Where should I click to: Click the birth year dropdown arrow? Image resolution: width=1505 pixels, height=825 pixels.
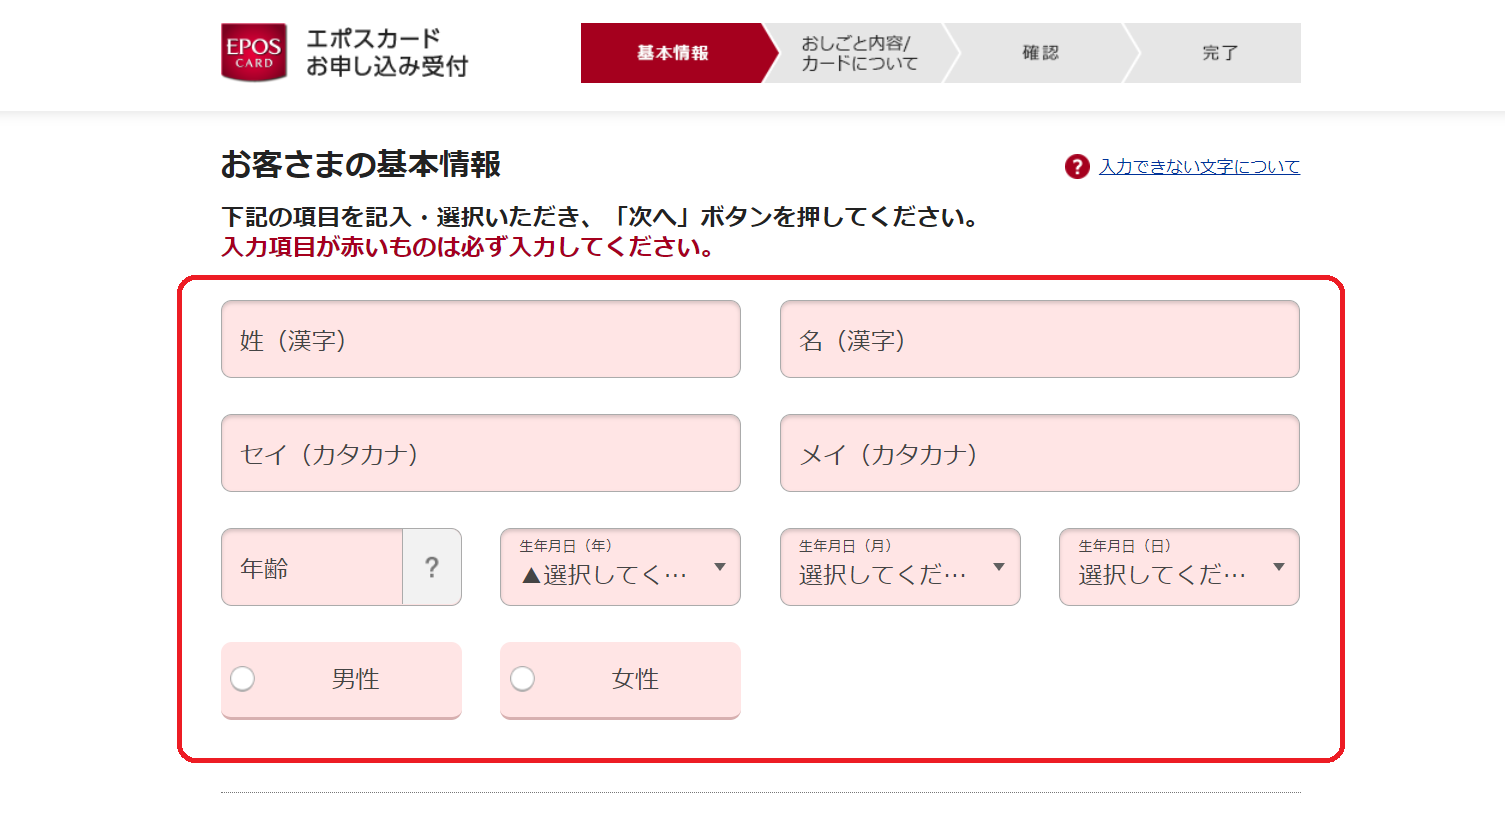(x=720, y=567)
